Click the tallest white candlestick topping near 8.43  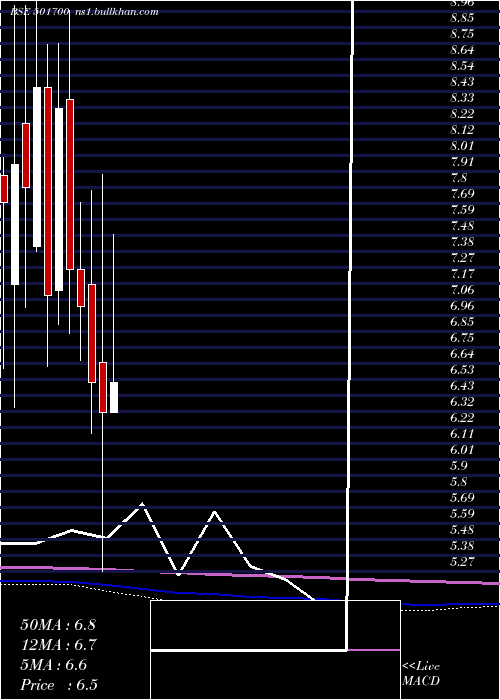37,167
